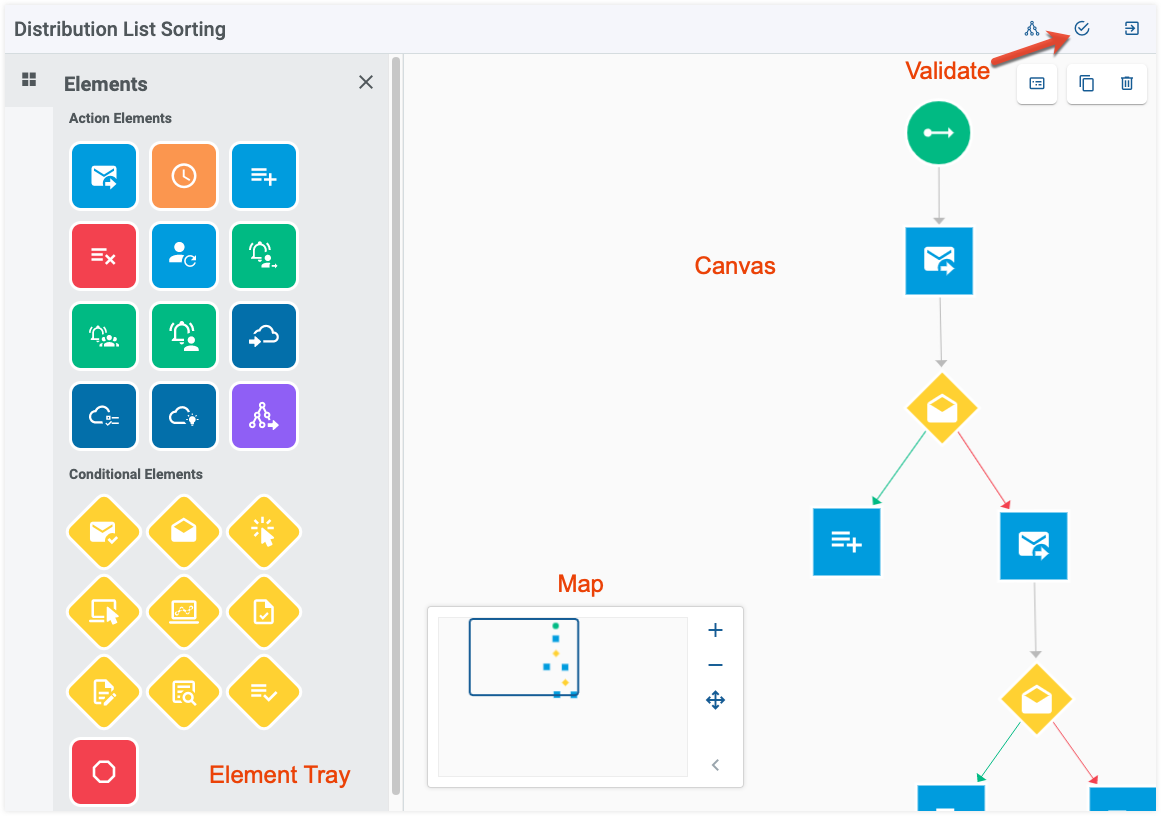Select the red stop element

point(104,772)
